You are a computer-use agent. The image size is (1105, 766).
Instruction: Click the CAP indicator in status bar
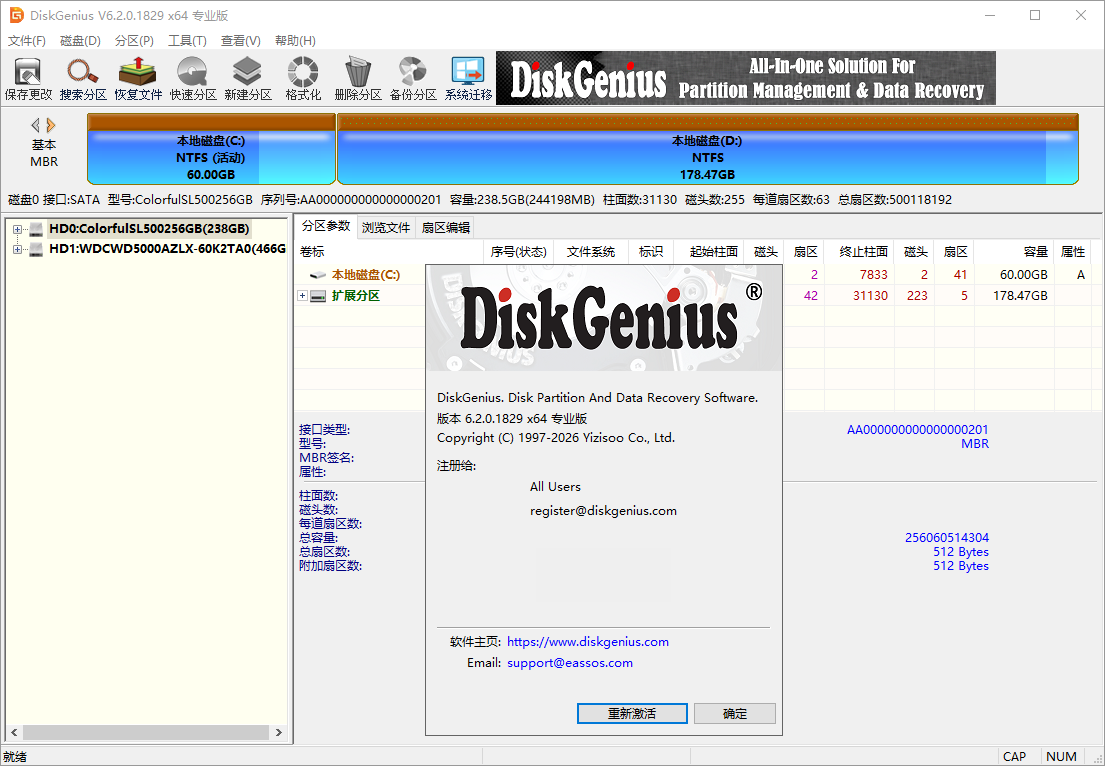point(1014,757)
